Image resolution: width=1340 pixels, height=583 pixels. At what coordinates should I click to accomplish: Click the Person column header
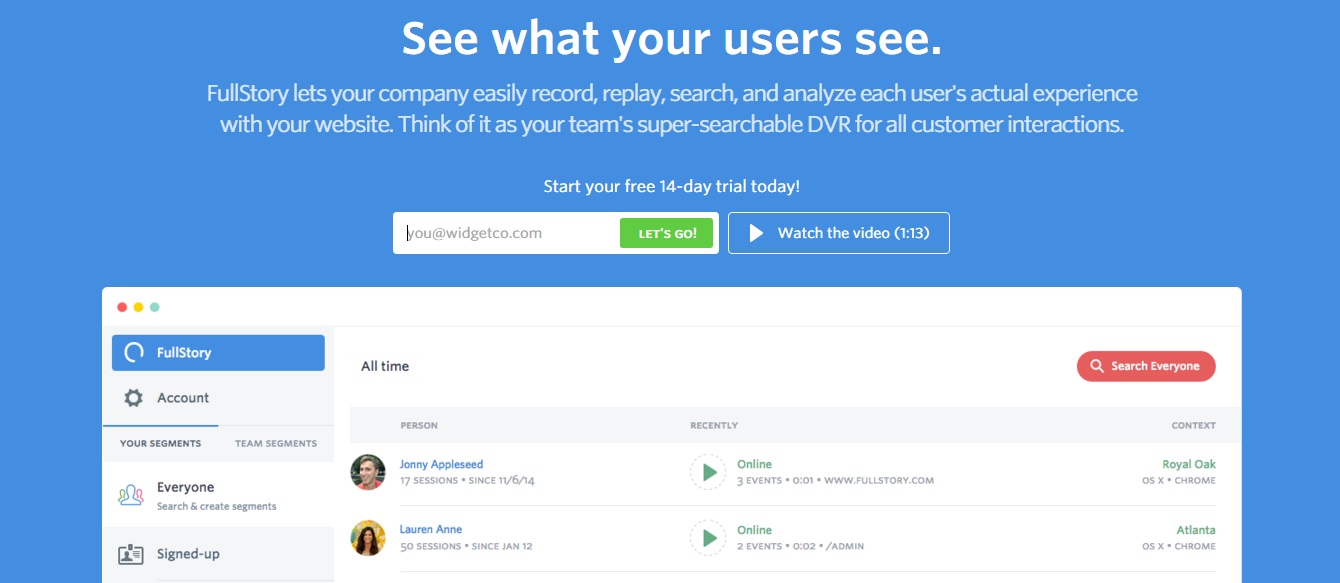(419, 425)
